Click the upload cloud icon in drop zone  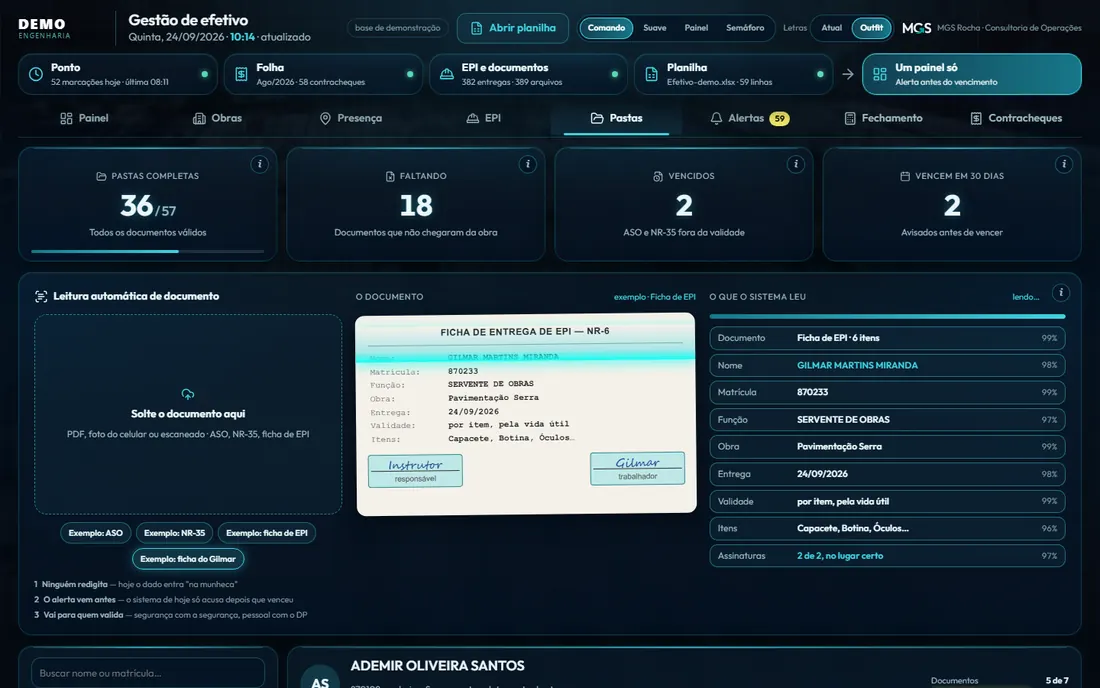(x=188, y=394)
